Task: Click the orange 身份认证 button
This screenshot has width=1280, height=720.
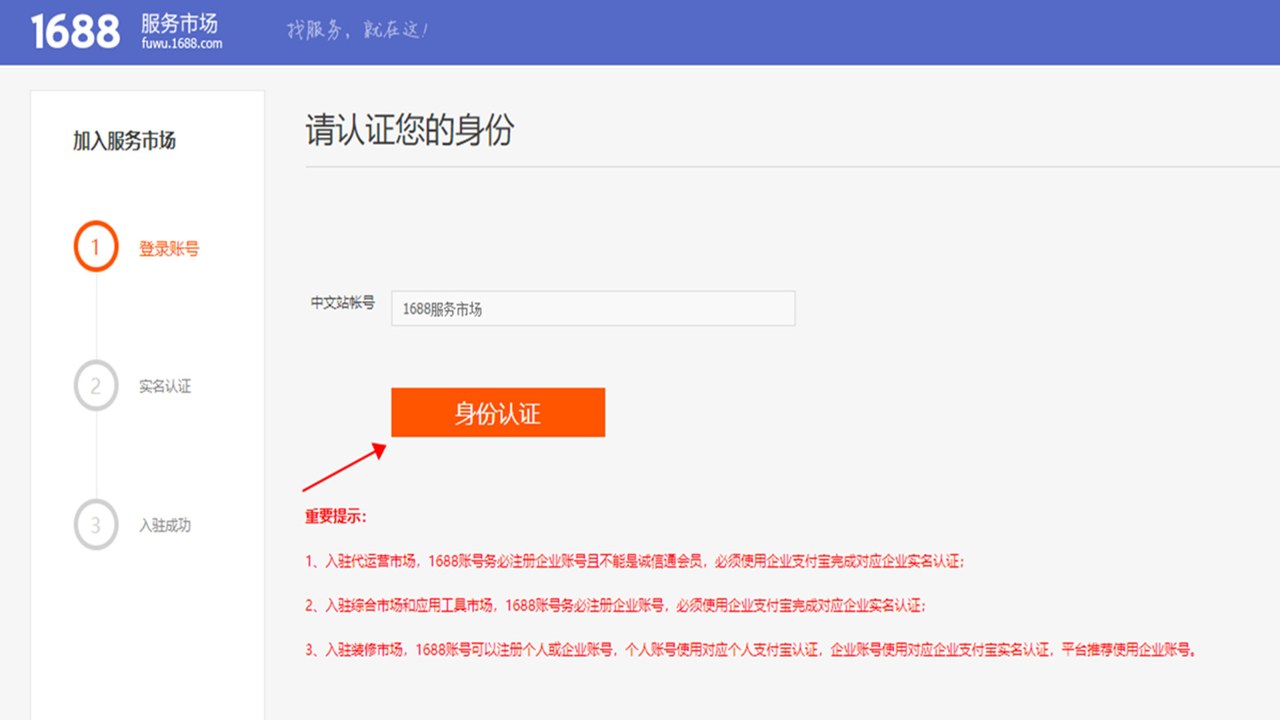Action: 498,412
